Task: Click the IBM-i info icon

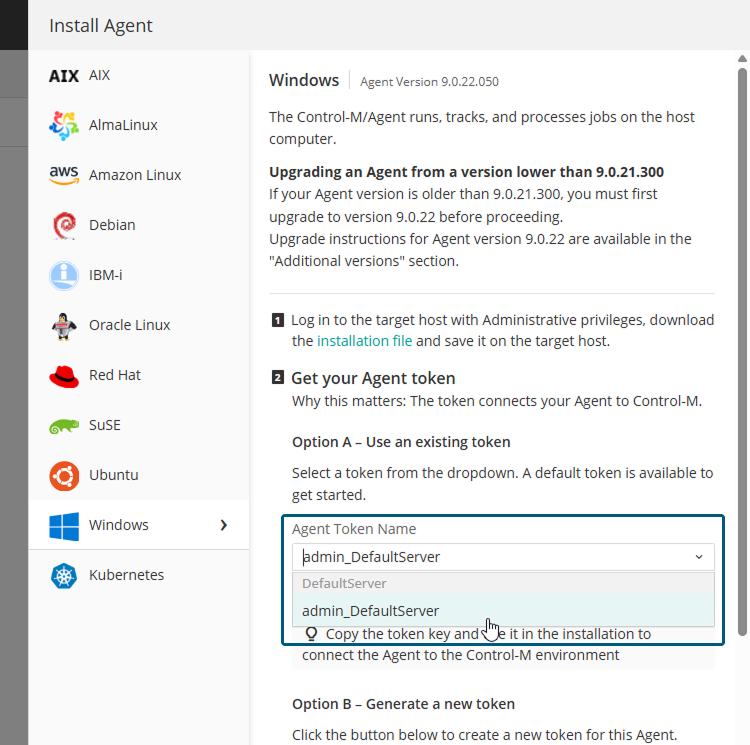Action: 64,275
